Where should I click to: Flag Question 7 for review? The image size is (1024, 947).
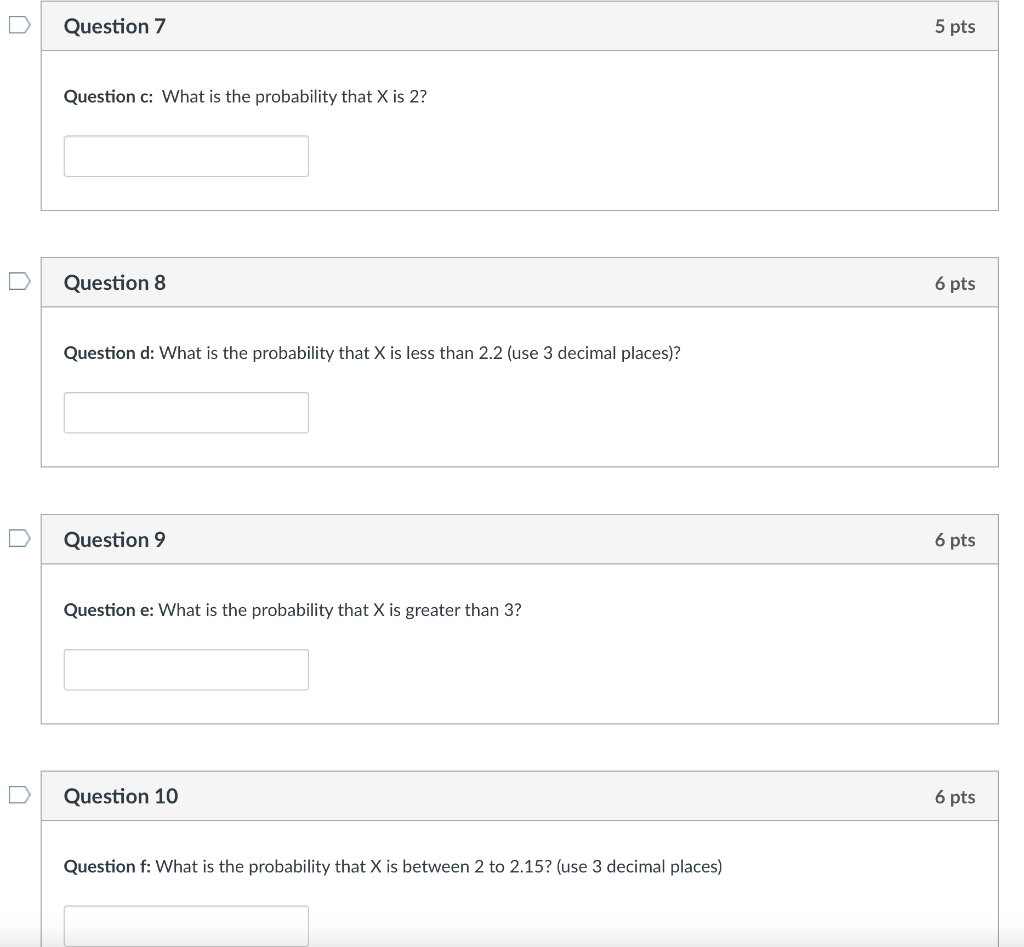[20, 25]
